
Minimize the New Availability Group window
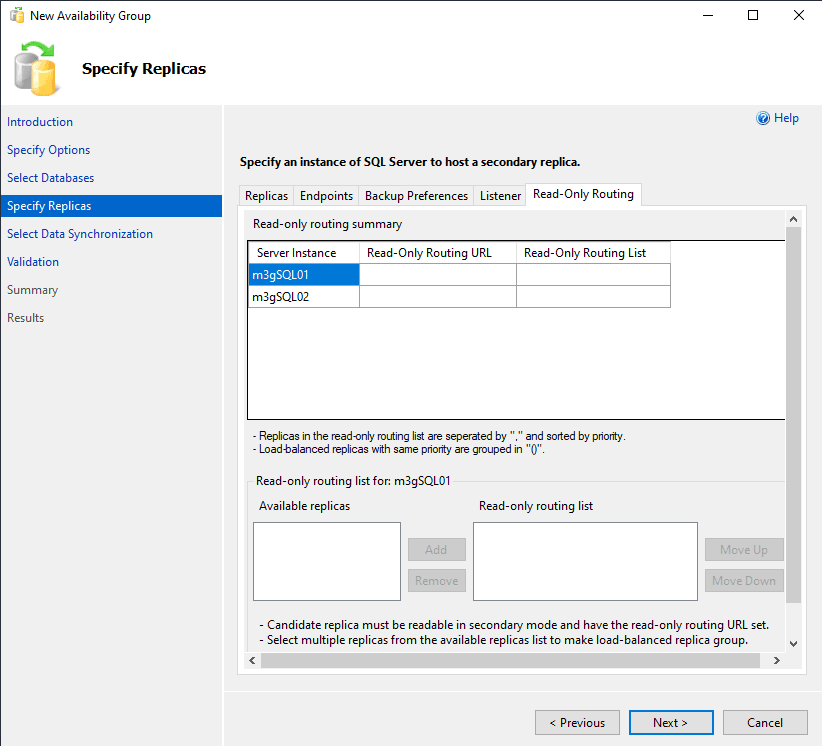(708, 15)
